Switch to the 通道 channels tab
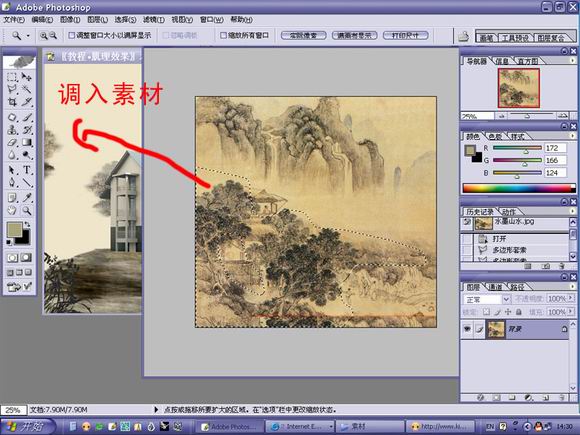Image resolution: width=580 pixels, height=435 pixels. tap(496, 287)
